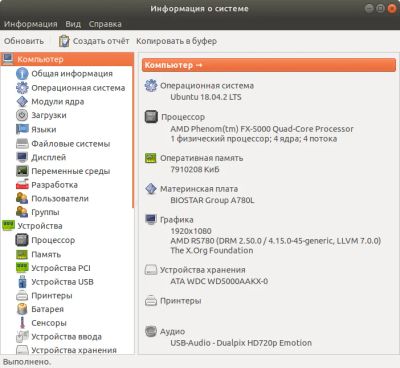Close the Информация о системе window
The width and height of the screenshot is (400, 368).
392,8
